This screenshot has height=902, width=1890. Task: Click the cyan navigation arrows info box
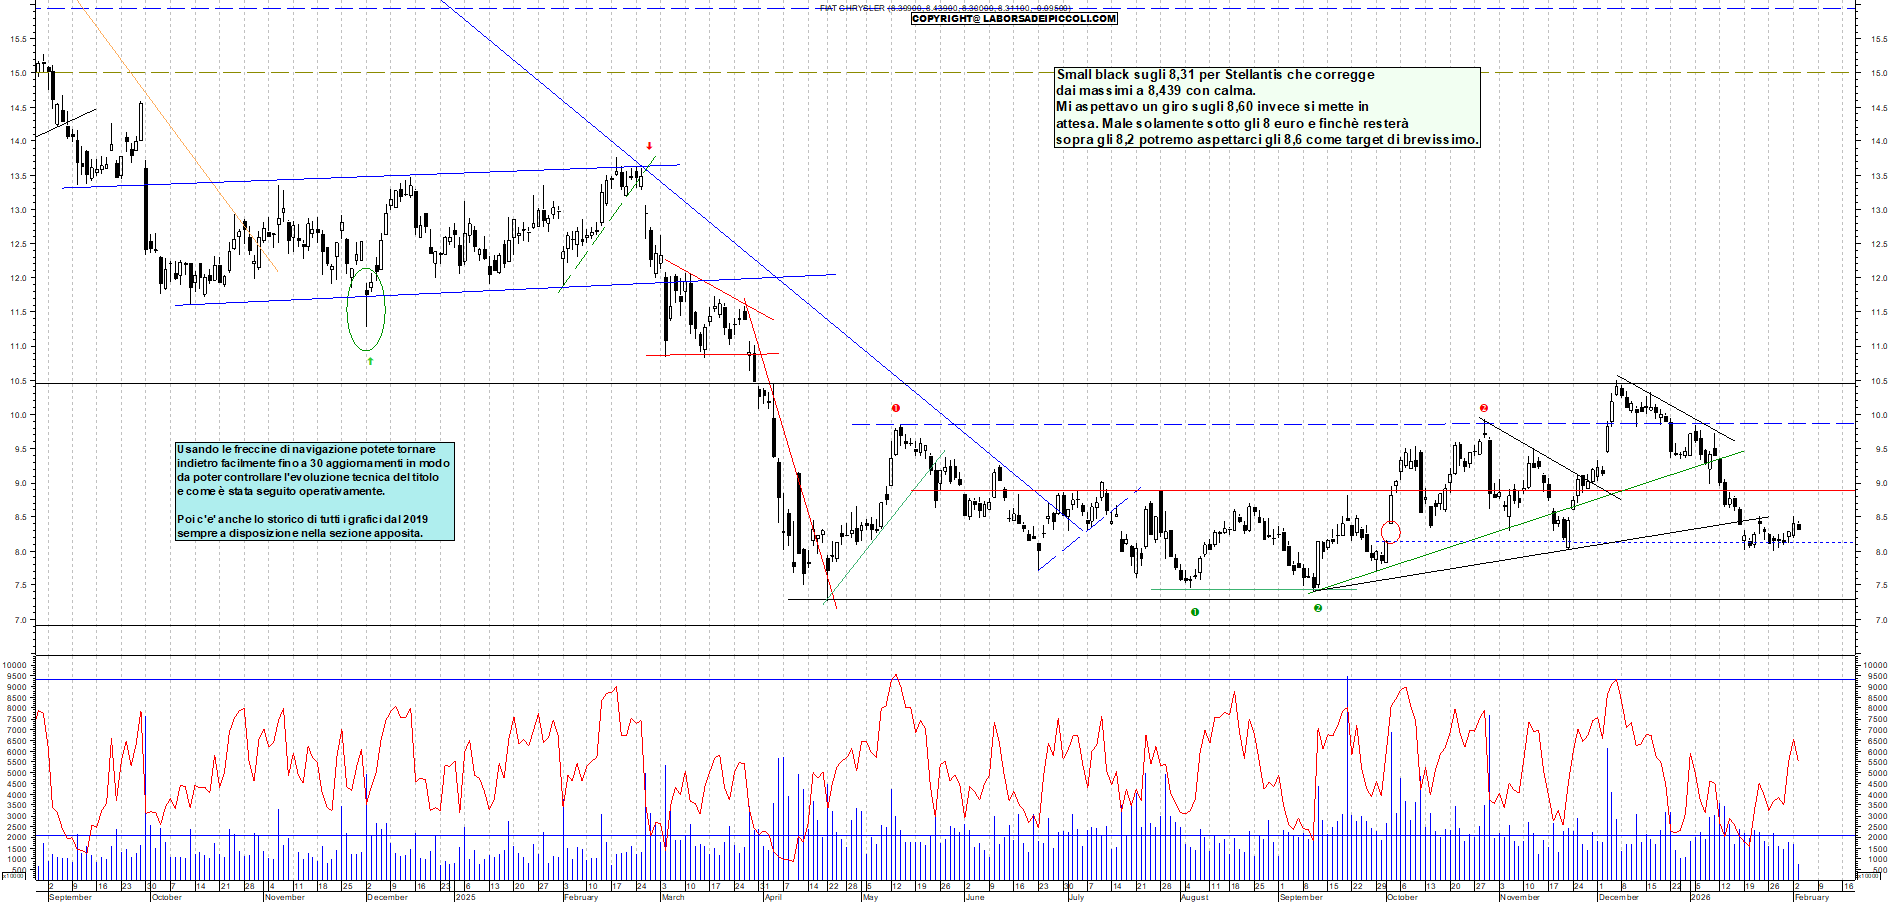coord(314,491)
